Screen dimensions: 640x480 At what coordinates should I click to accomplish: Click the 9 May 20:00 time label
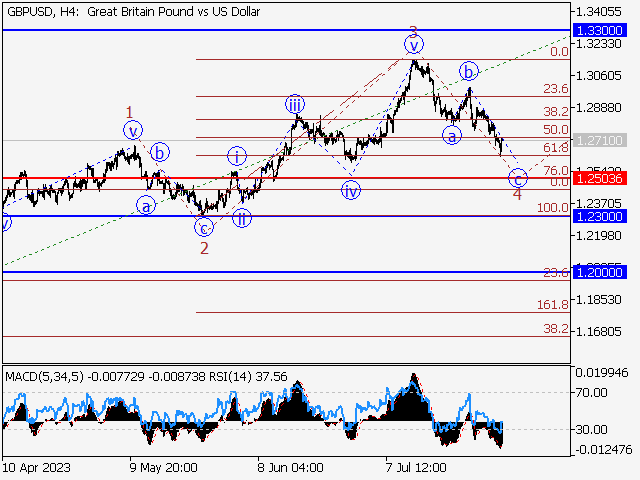pos(164,467)
